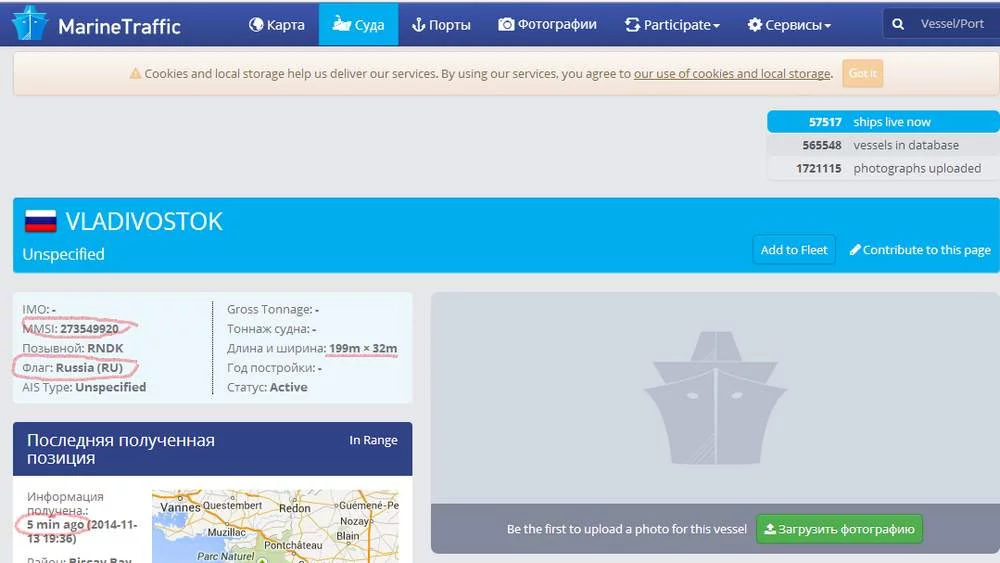Click the MarineTraffic ship logo icon

tap(29, 23)
